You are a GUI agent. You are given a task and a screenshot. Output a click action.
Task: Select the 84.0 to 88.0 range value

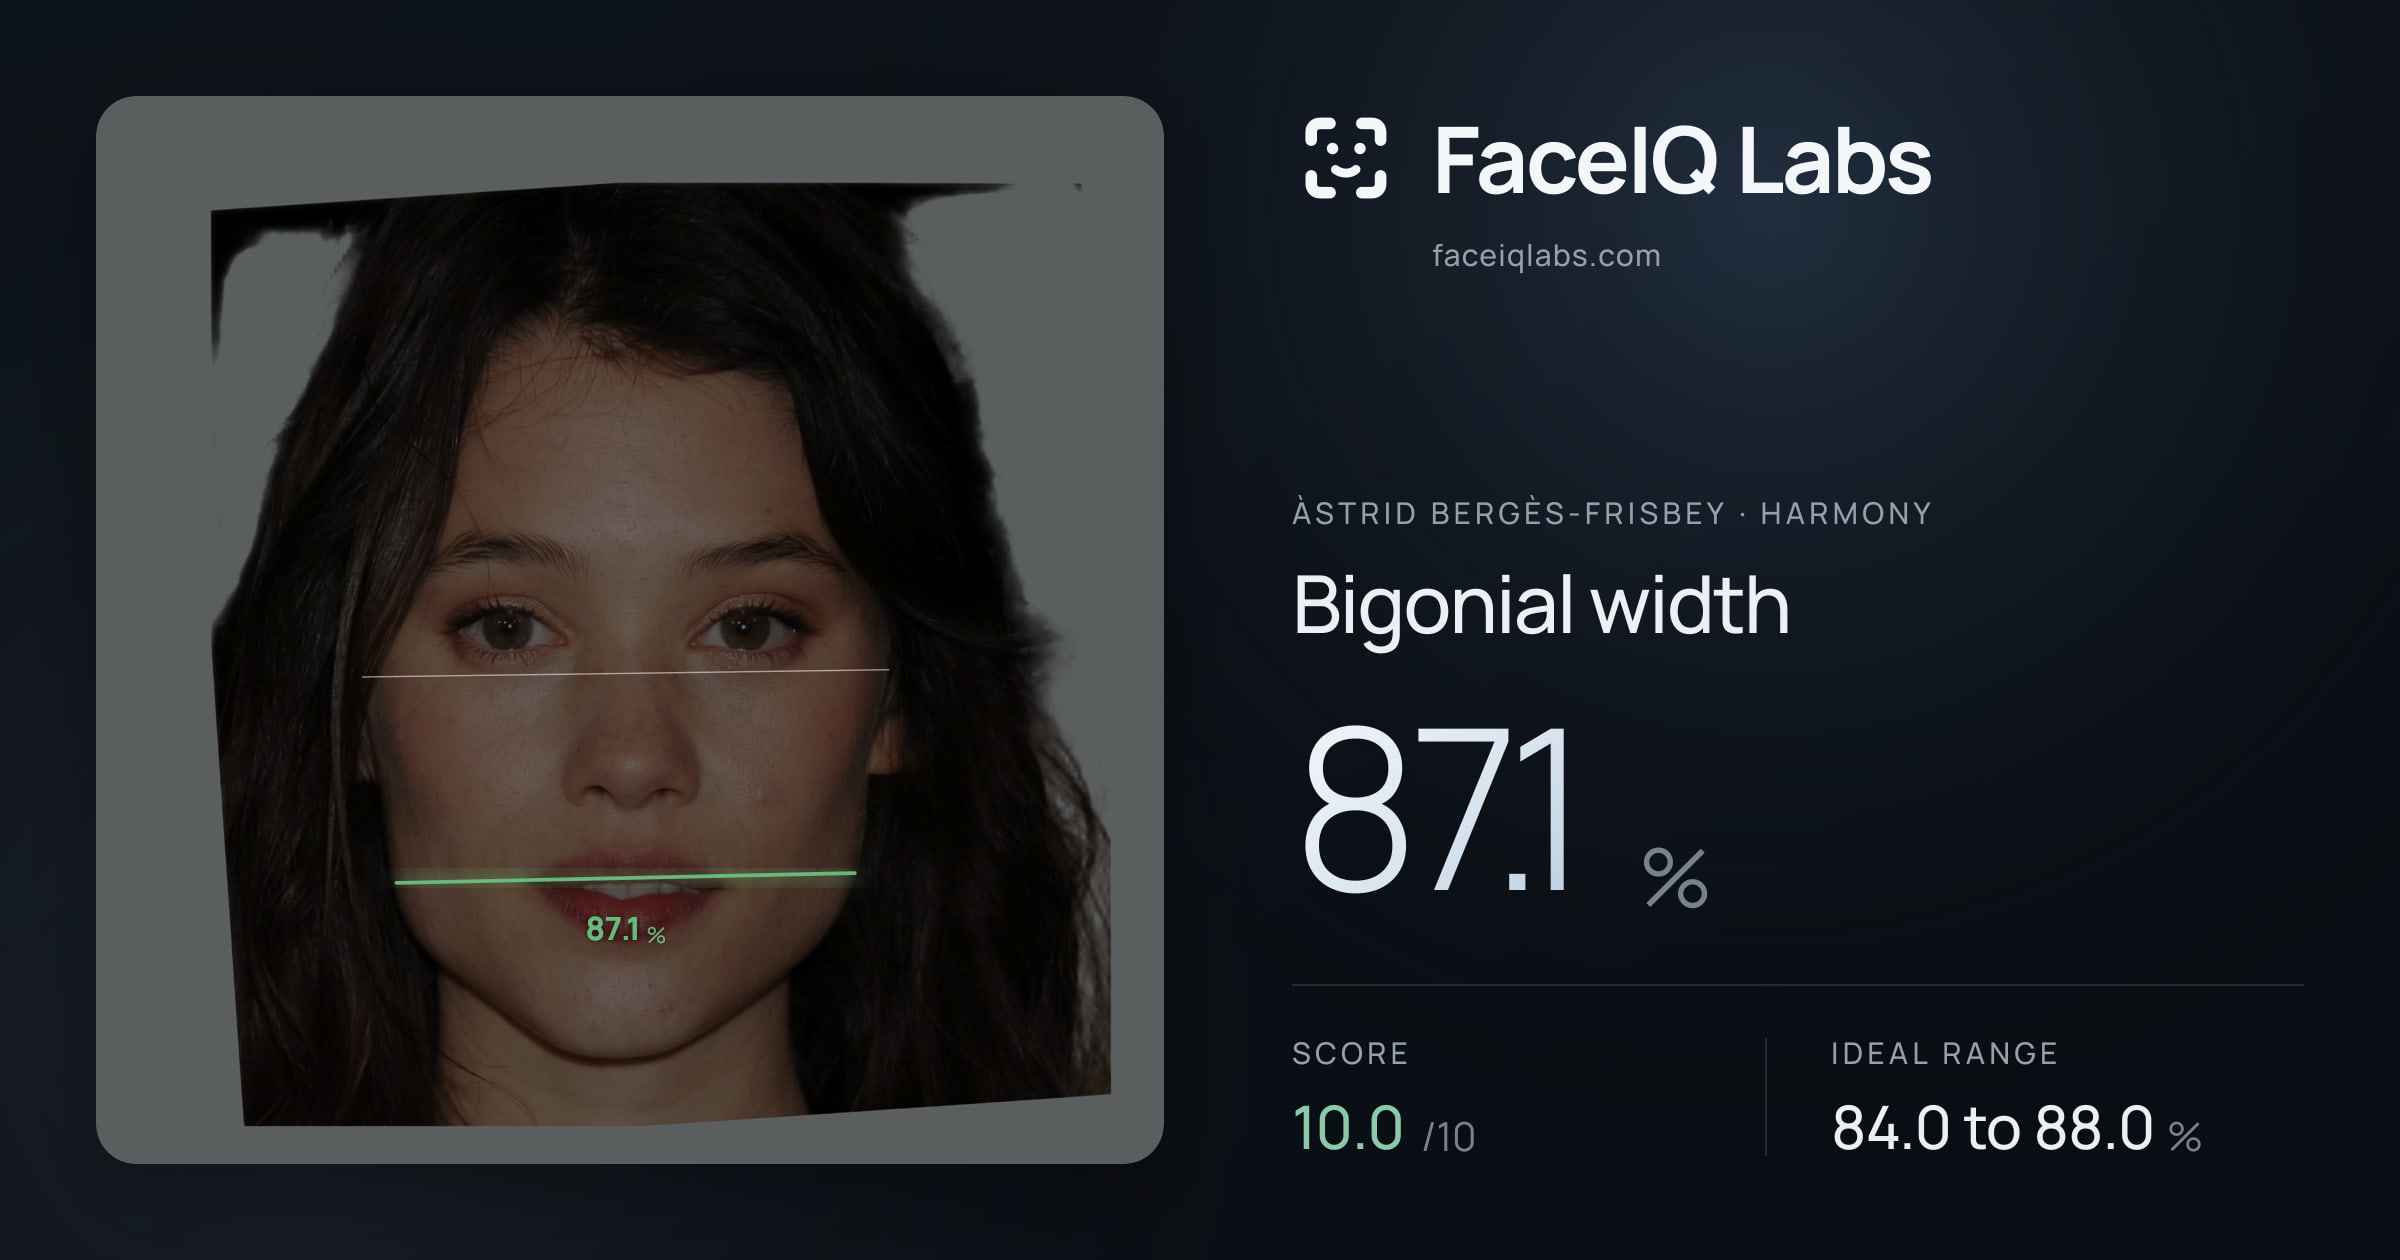(1992, 1129)
